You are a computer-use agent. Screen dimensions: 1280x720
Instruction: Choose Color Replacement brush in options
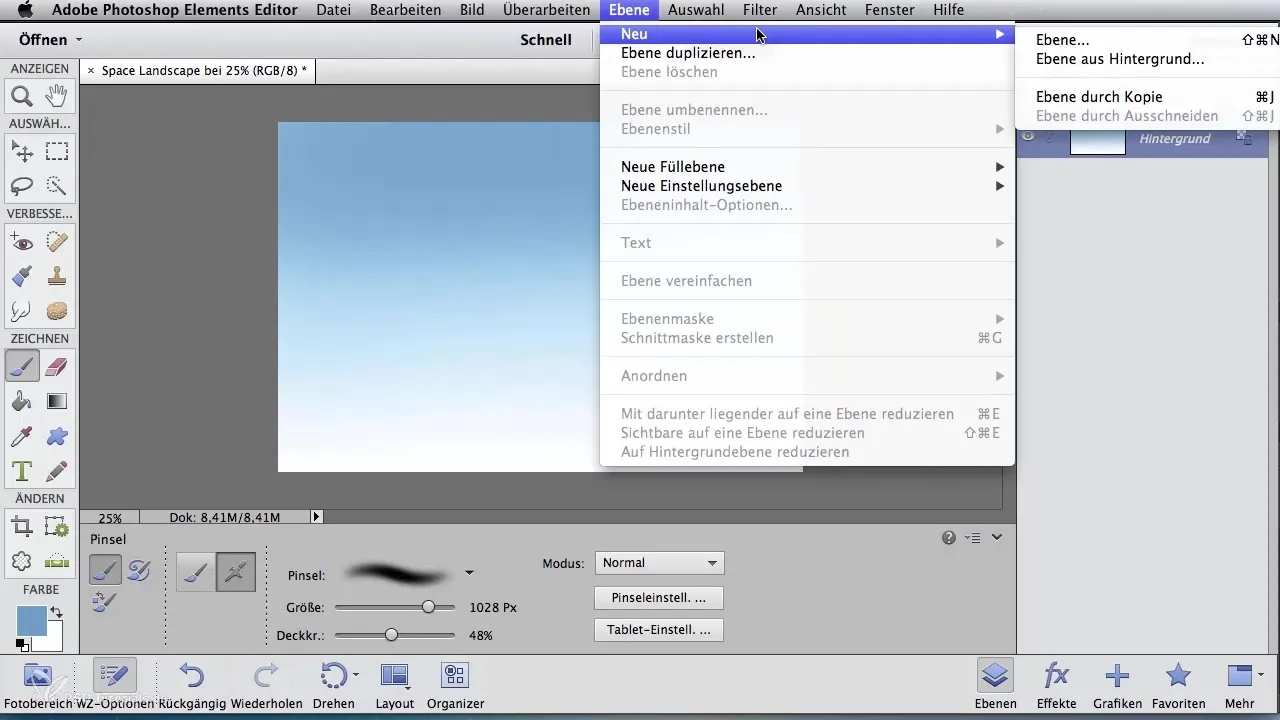click(105, 601)
